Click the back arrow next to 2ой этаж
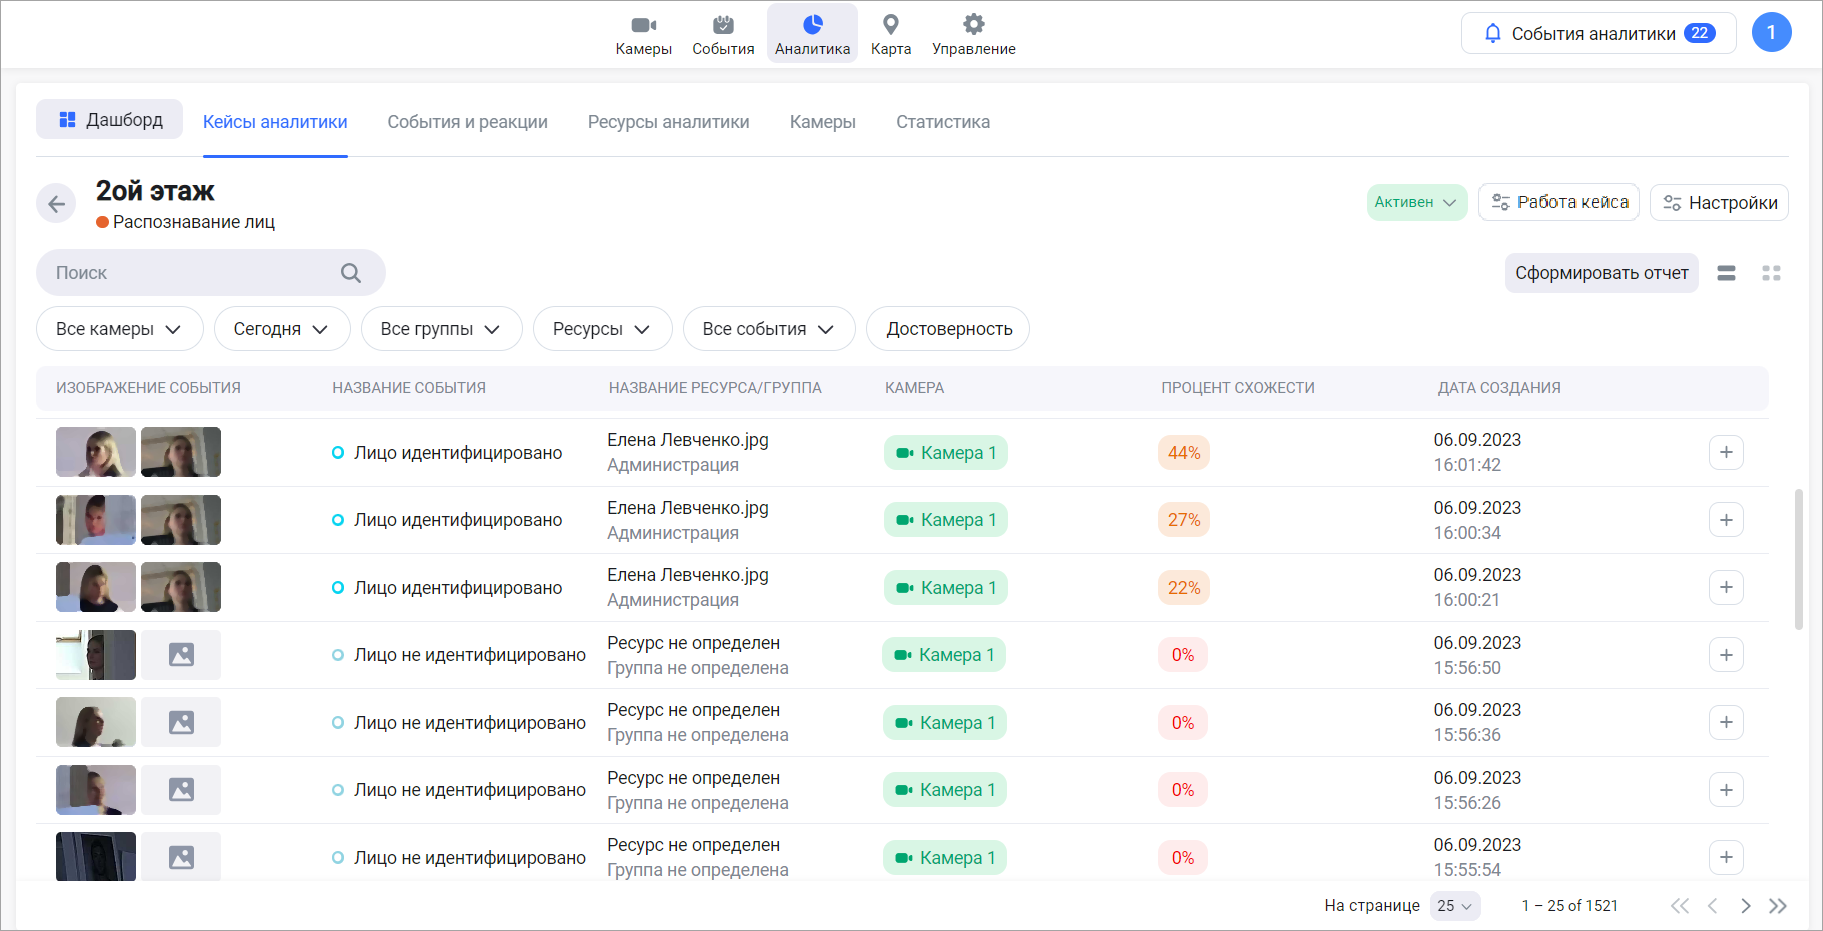 pos(56,204)
